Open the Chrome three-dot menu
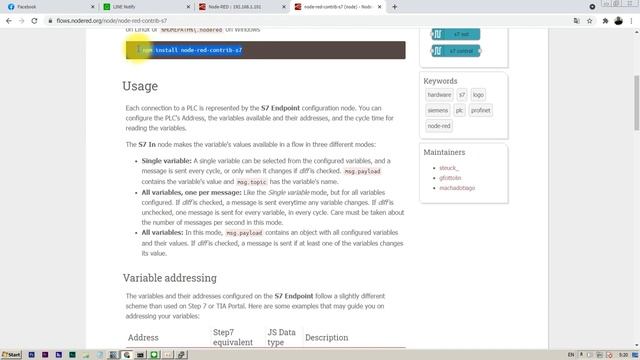Screen dimensions: 640x360 (x=631, y=20)
